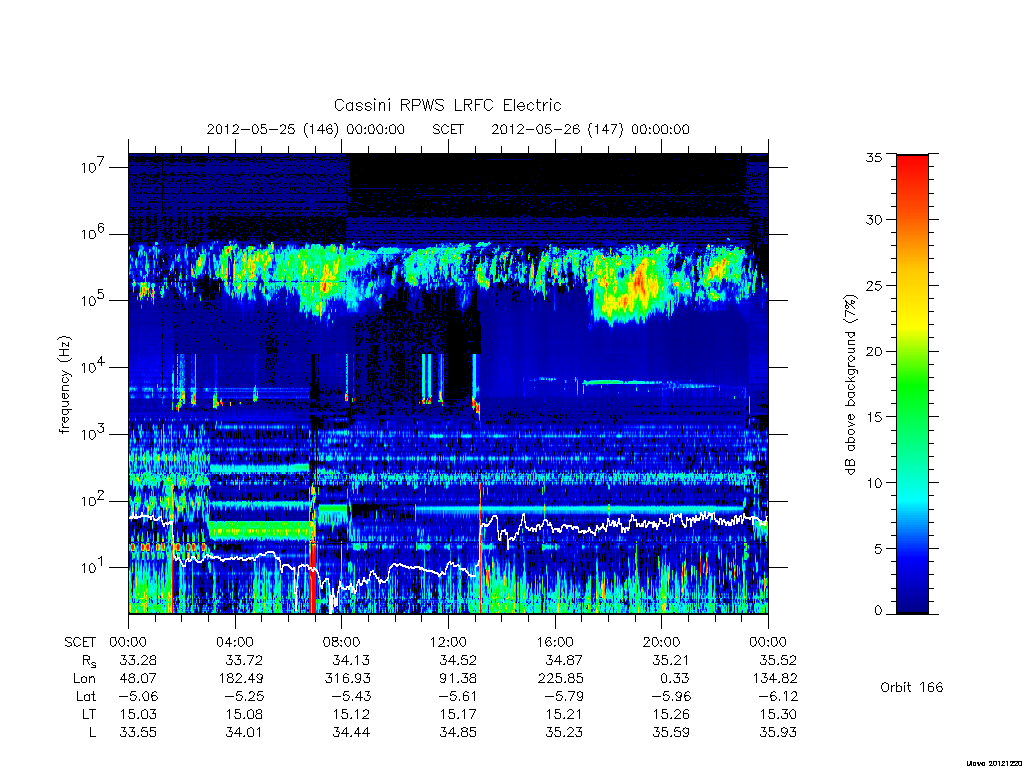Click the 20 label on the color bar
The image size is (1024, 768).
pos(874,351)
